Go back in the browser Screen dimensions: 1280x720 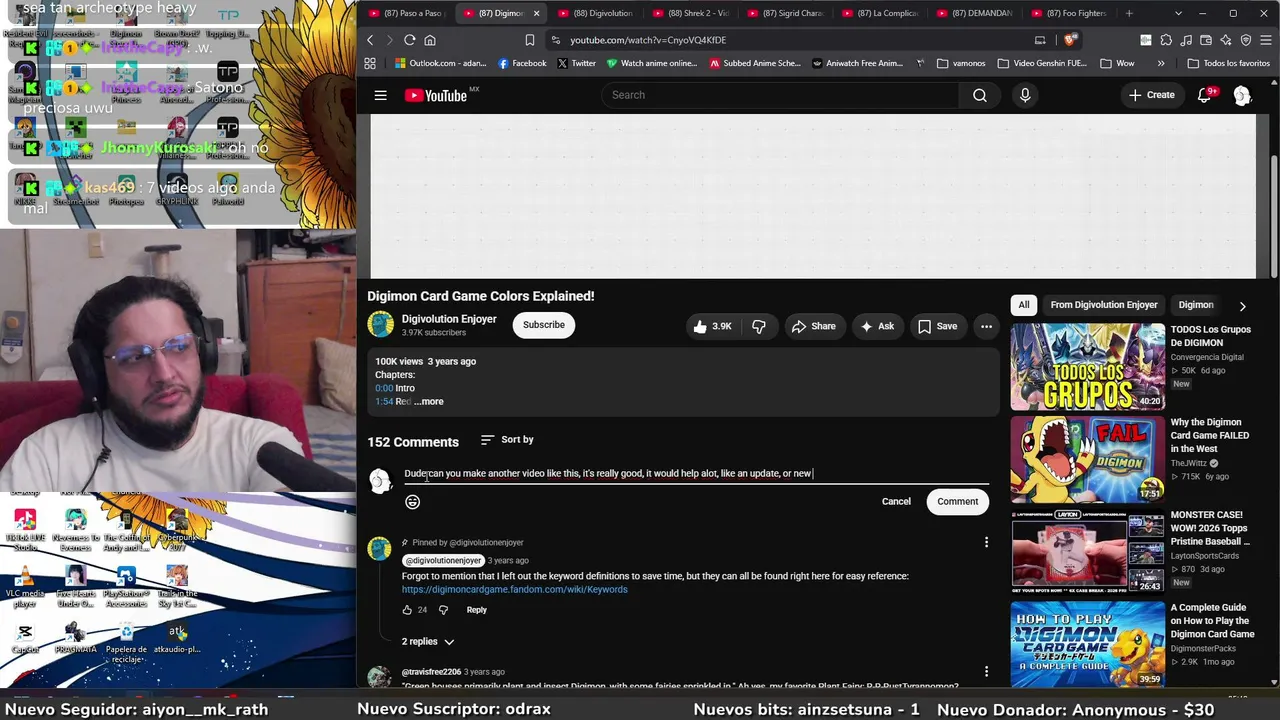(370, 40)
